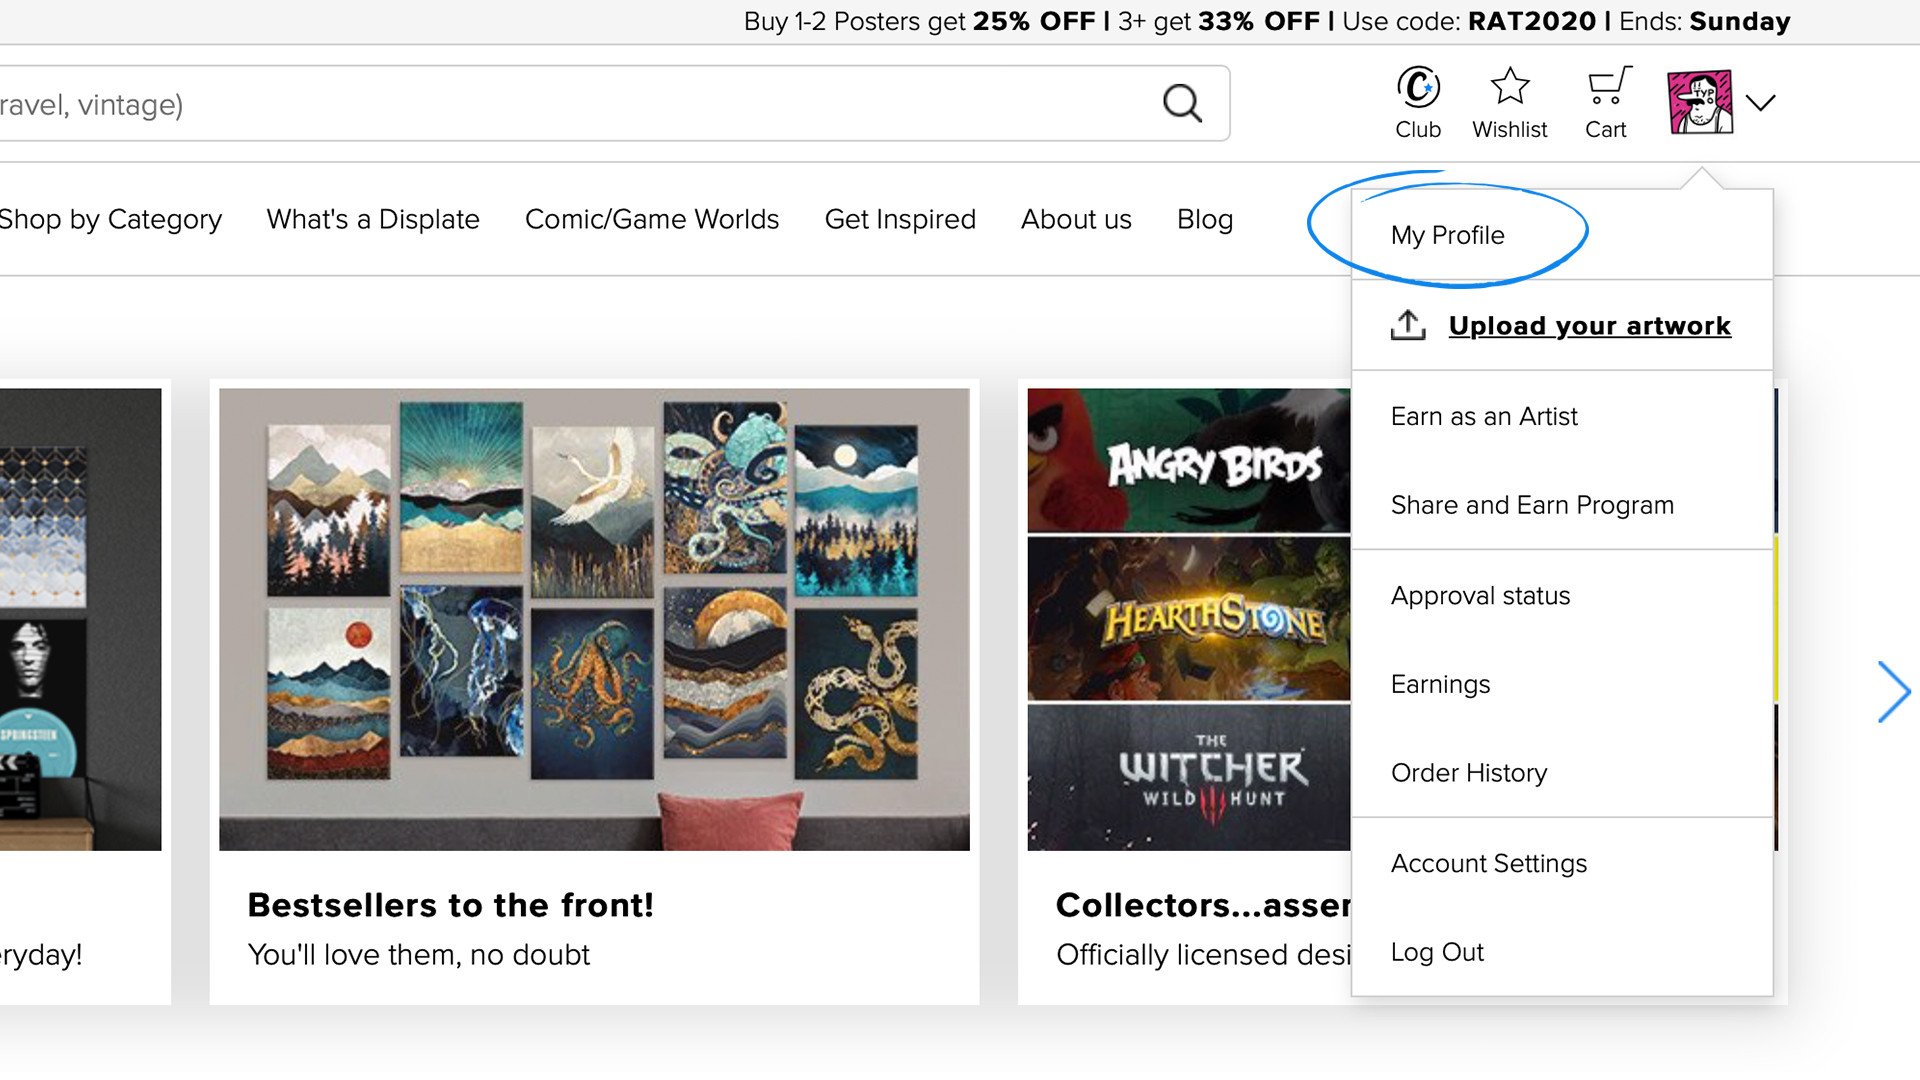
Task: Open The Witcher Wild Hunt banner
Action: point(1189,778)
